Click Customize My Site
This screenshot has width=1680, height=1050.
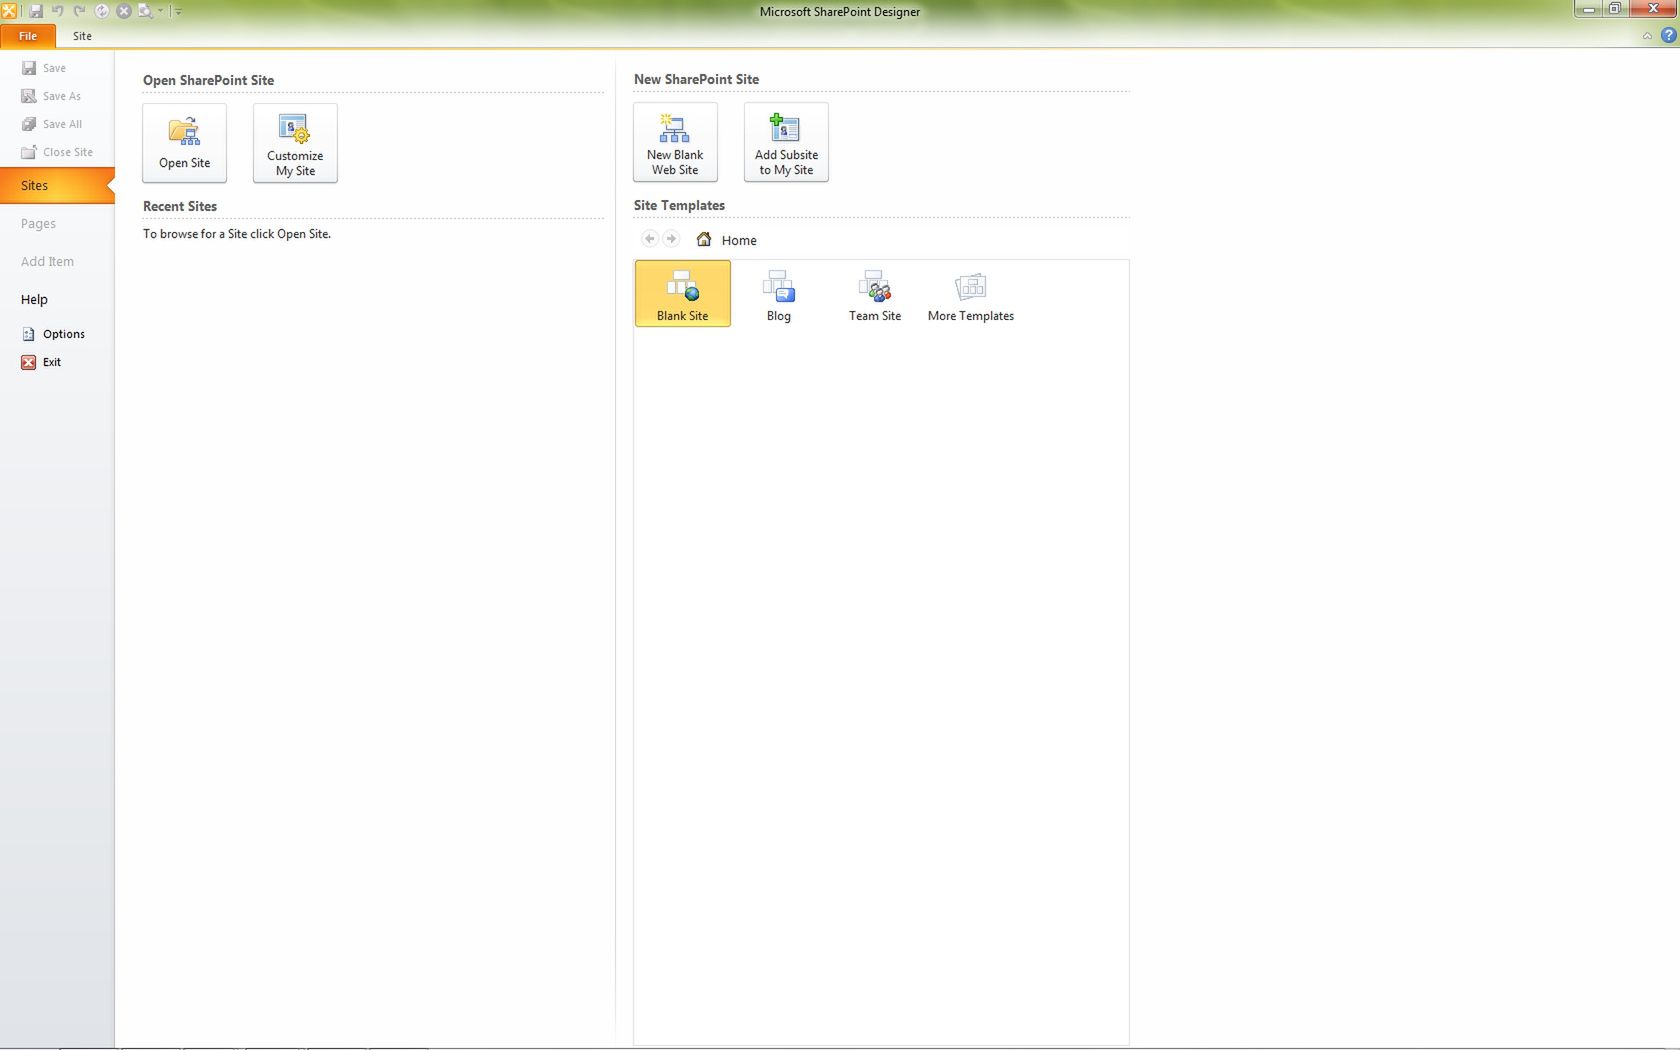[295, 142]
